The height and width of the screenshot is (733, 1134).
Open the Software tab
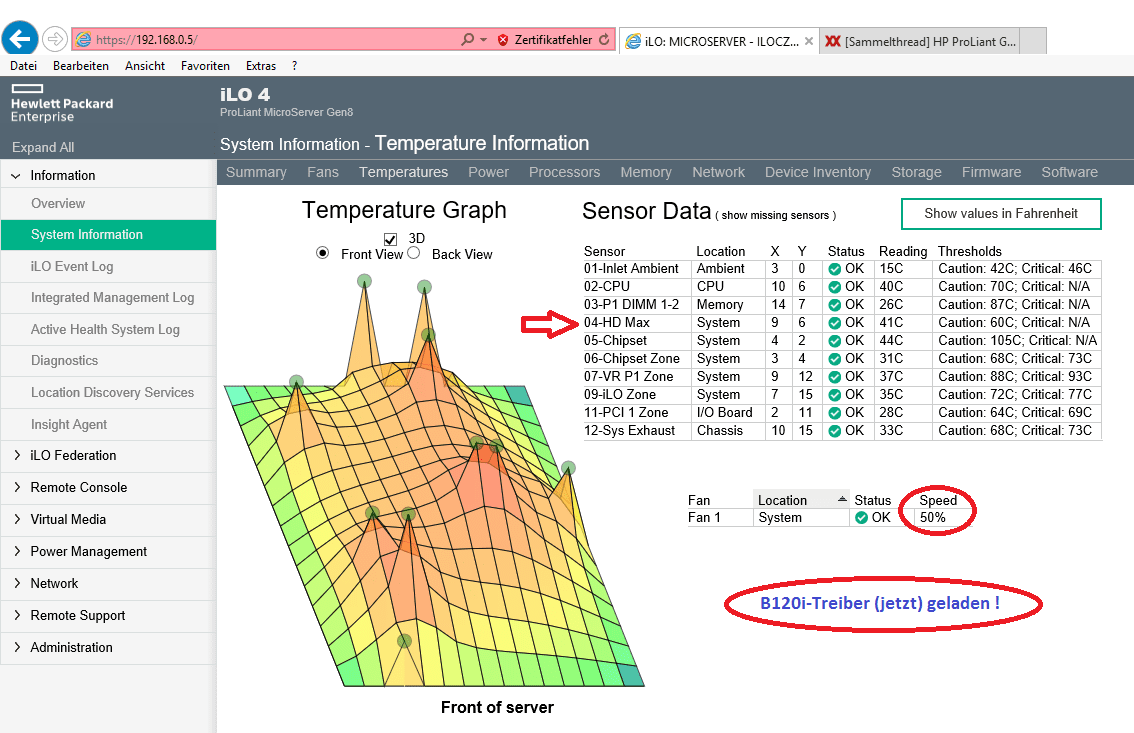click(1070, 172)
